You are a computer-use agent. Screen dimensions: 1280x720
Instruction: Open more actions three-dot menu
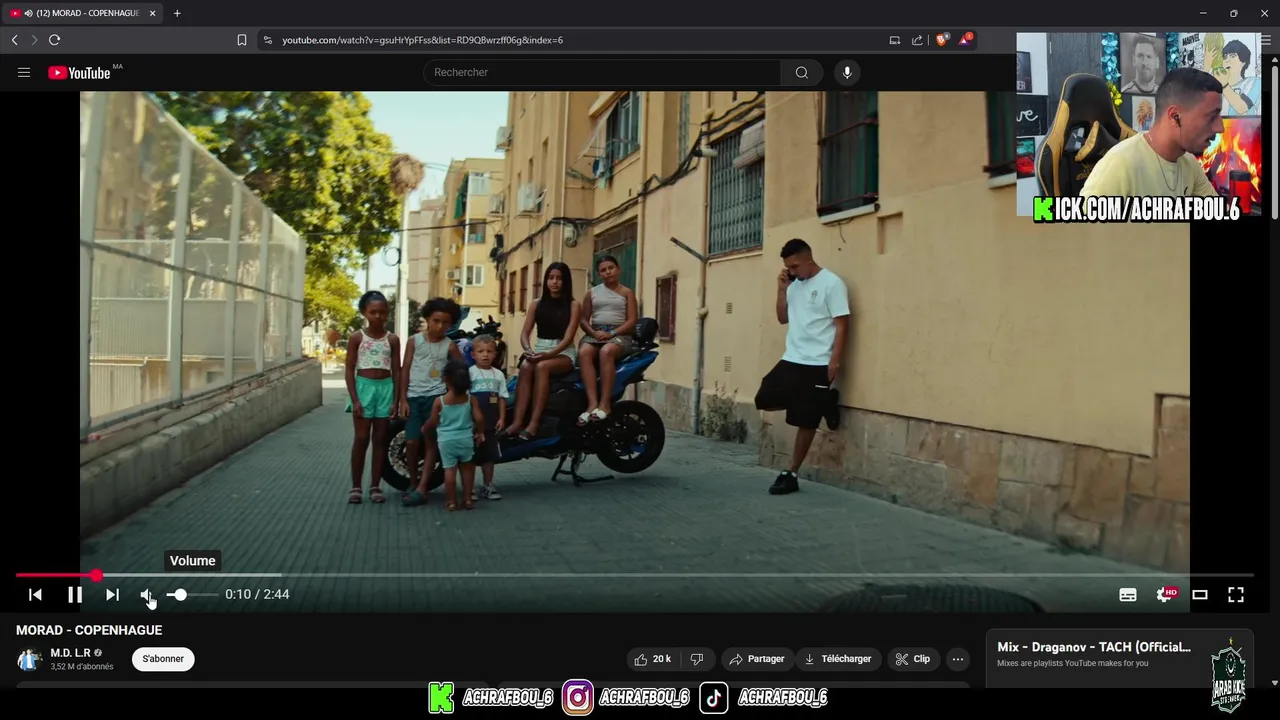(958, 659)
